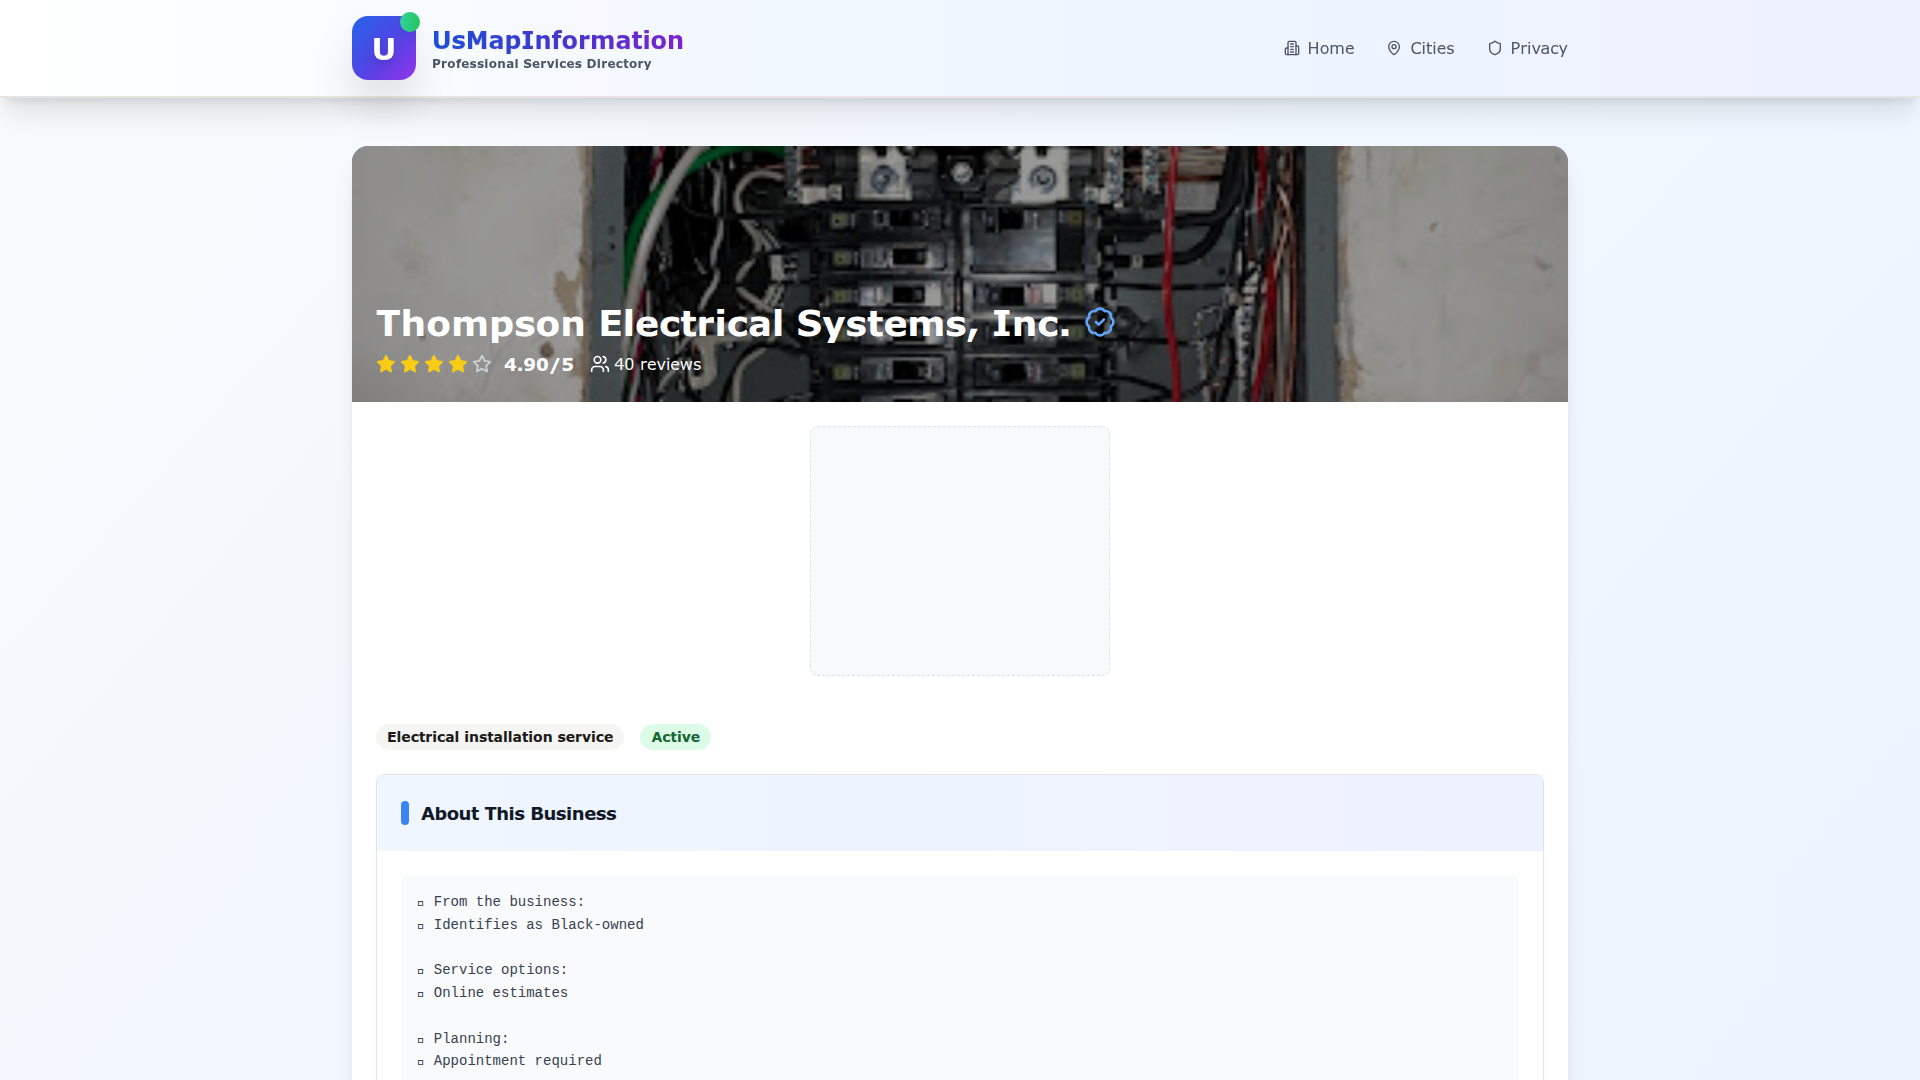Open the Cities nav link

1420,48
